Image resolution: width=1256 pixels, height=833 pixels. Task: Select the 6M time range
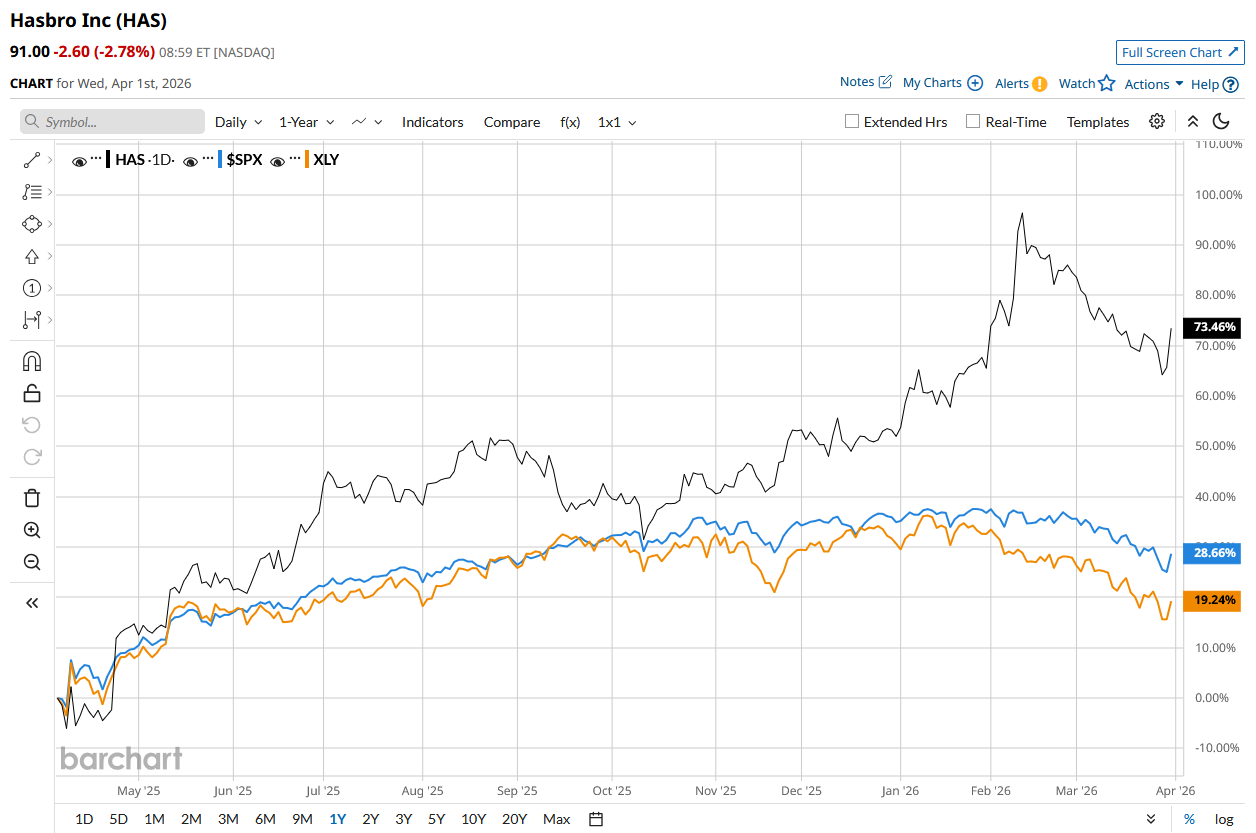[265, 819]
